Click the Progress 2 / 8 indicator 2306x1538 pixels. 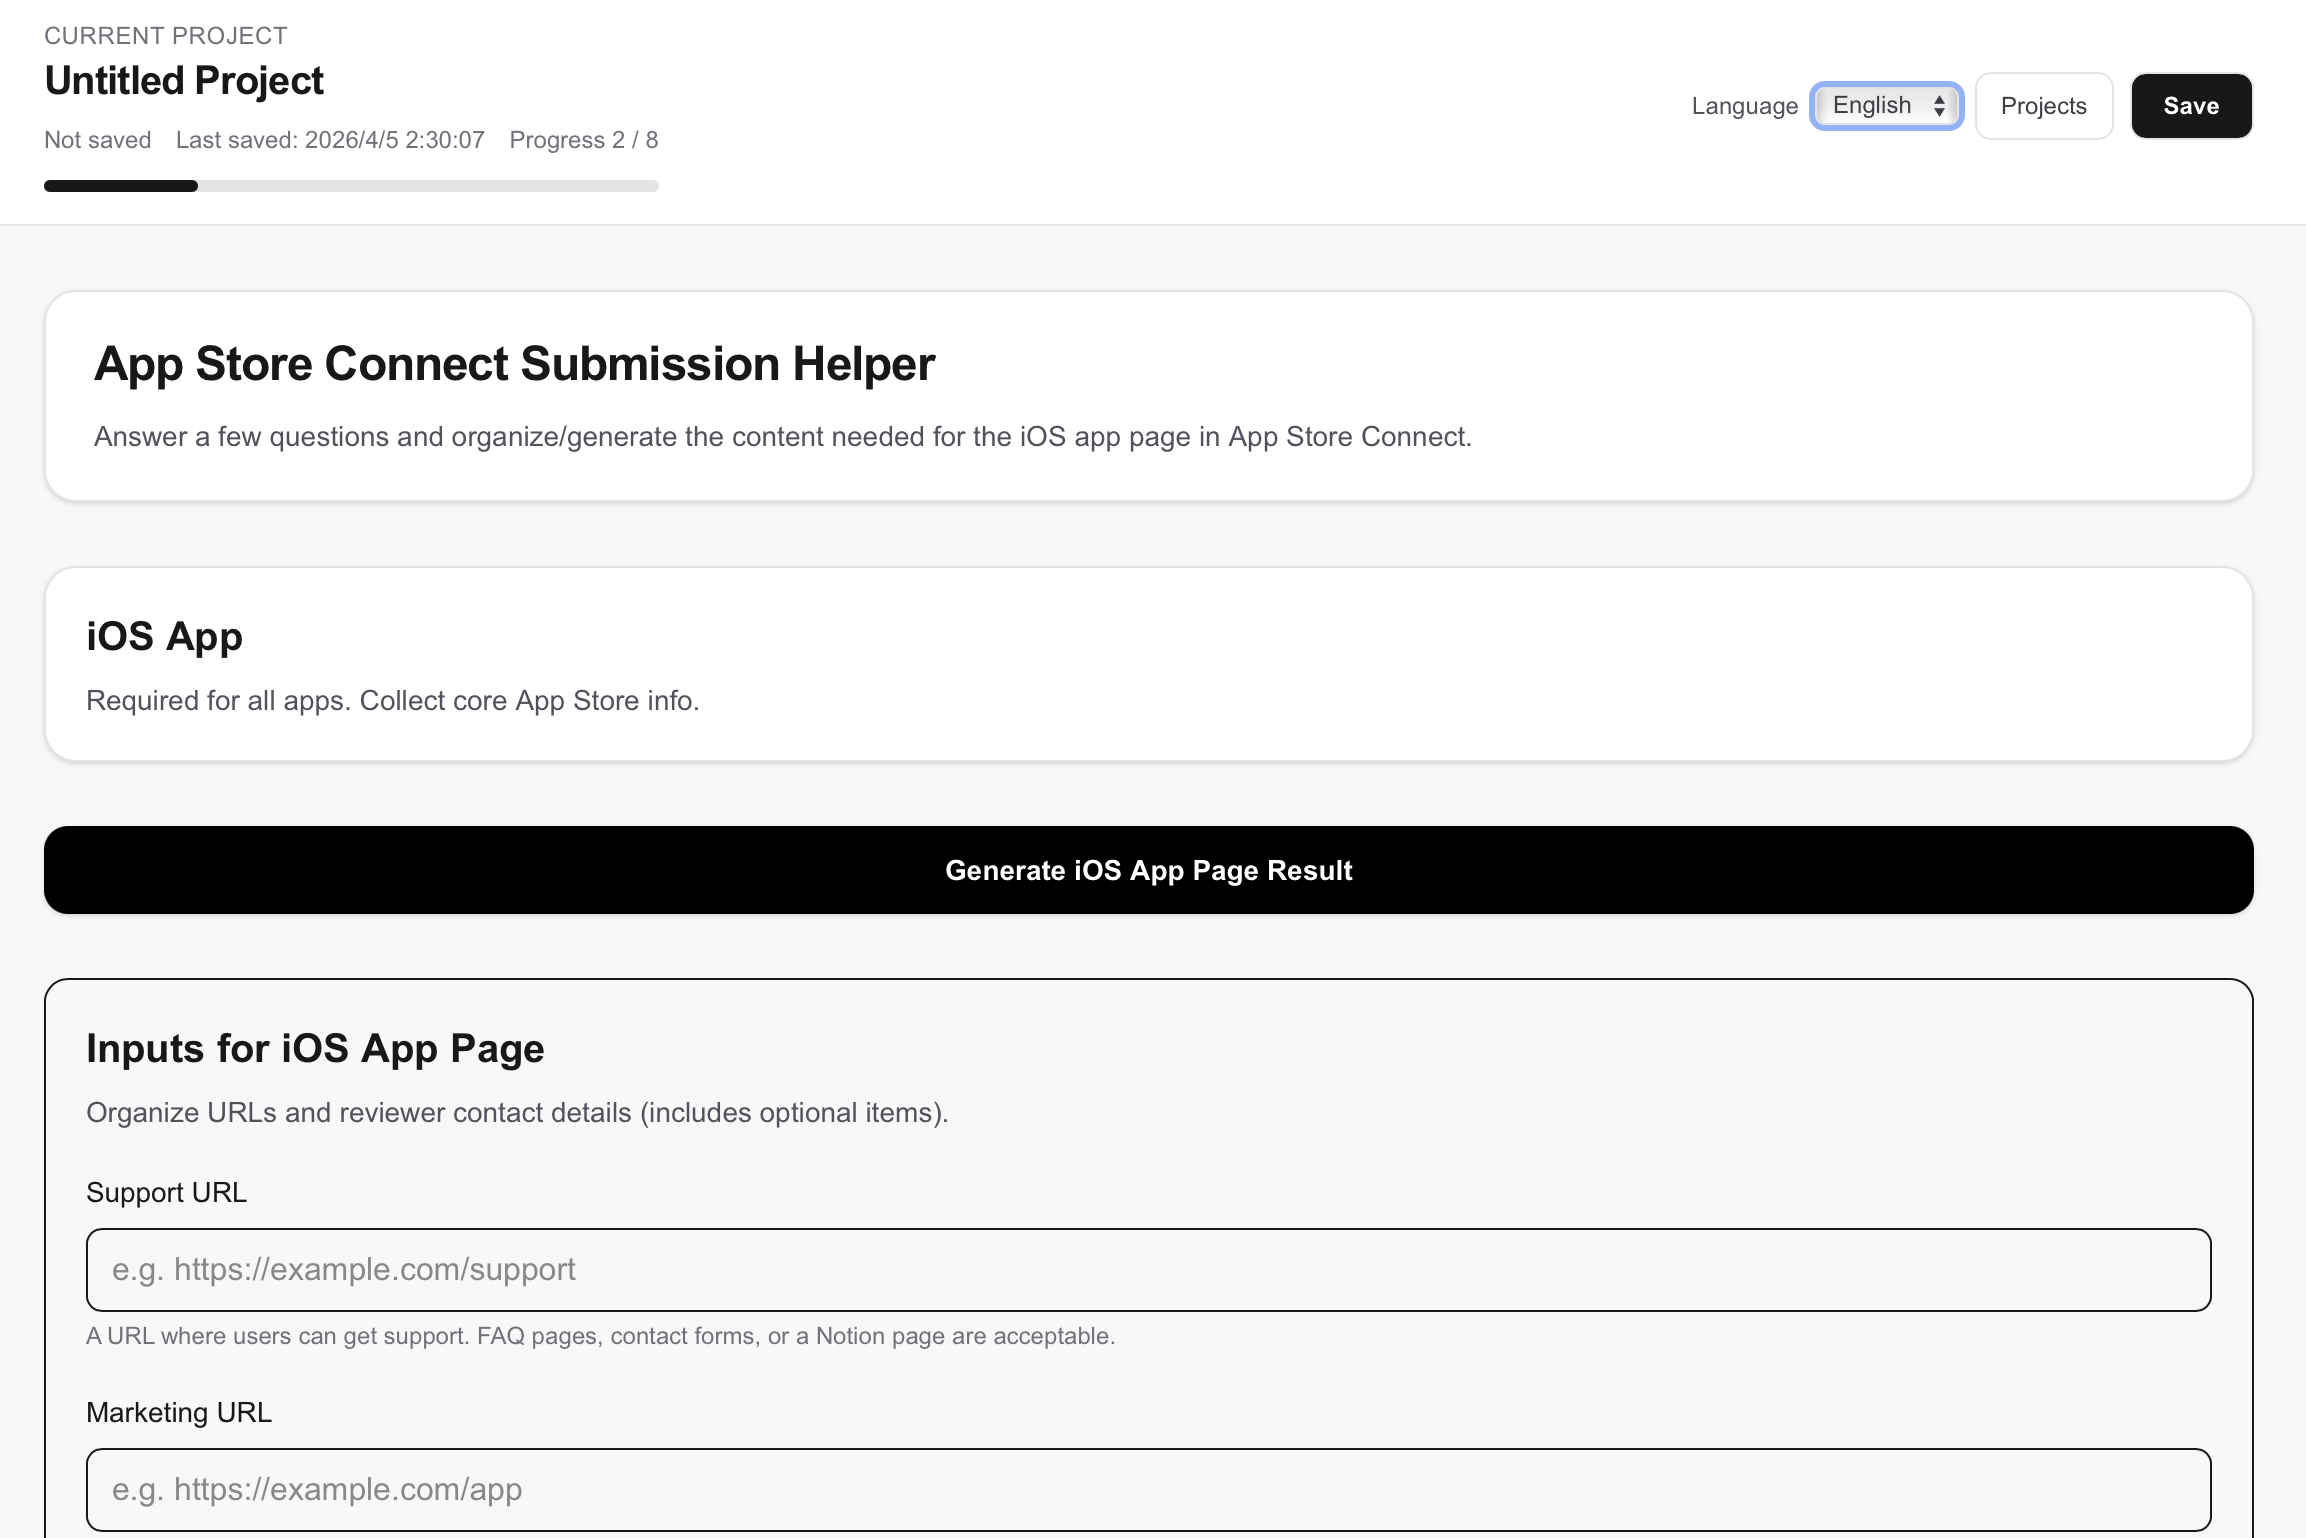[x=584, y=140]
